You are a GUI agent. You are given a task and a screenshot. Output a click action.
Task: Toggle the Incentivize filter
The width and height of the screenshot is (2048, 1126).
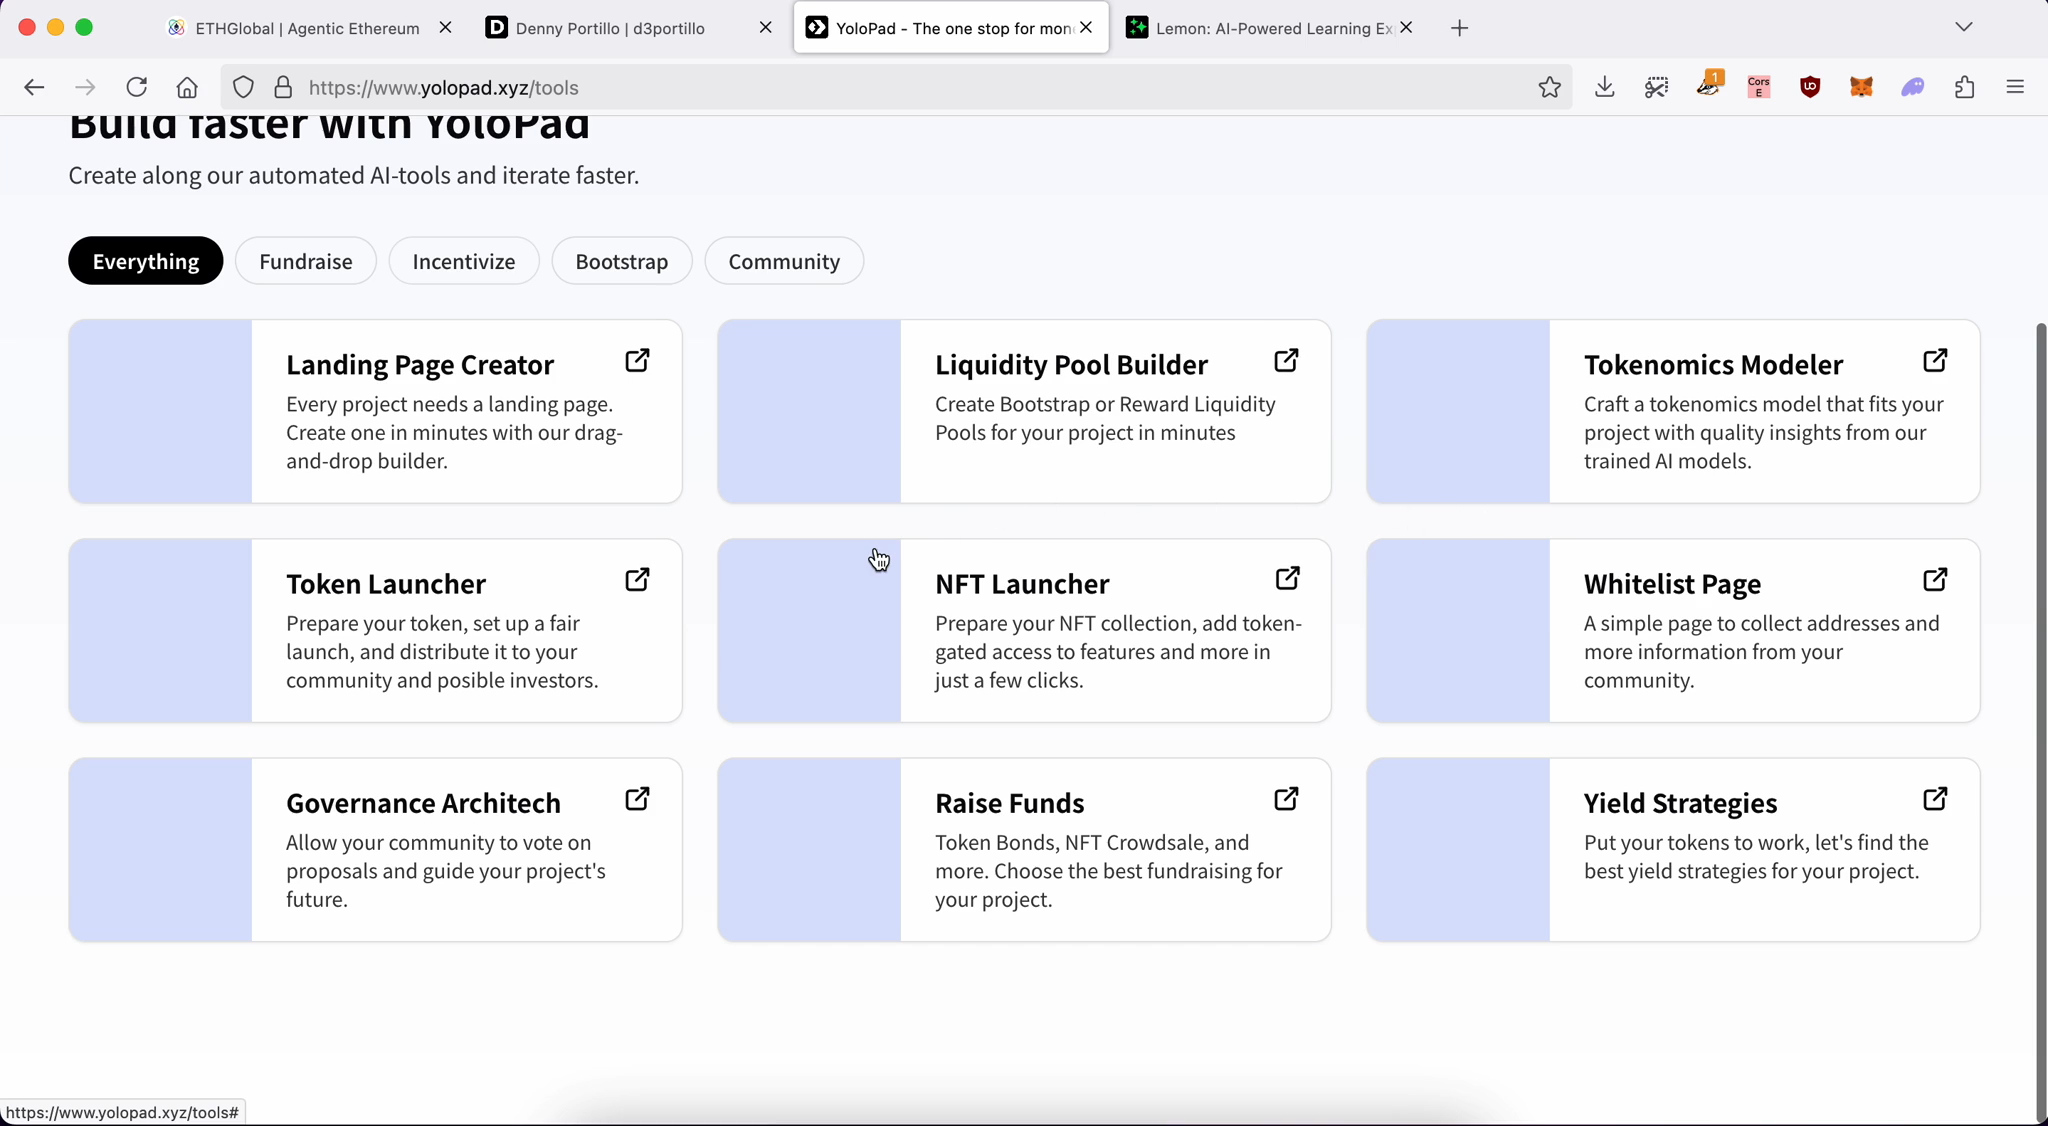pyautogui.click(x=463, y=261)
